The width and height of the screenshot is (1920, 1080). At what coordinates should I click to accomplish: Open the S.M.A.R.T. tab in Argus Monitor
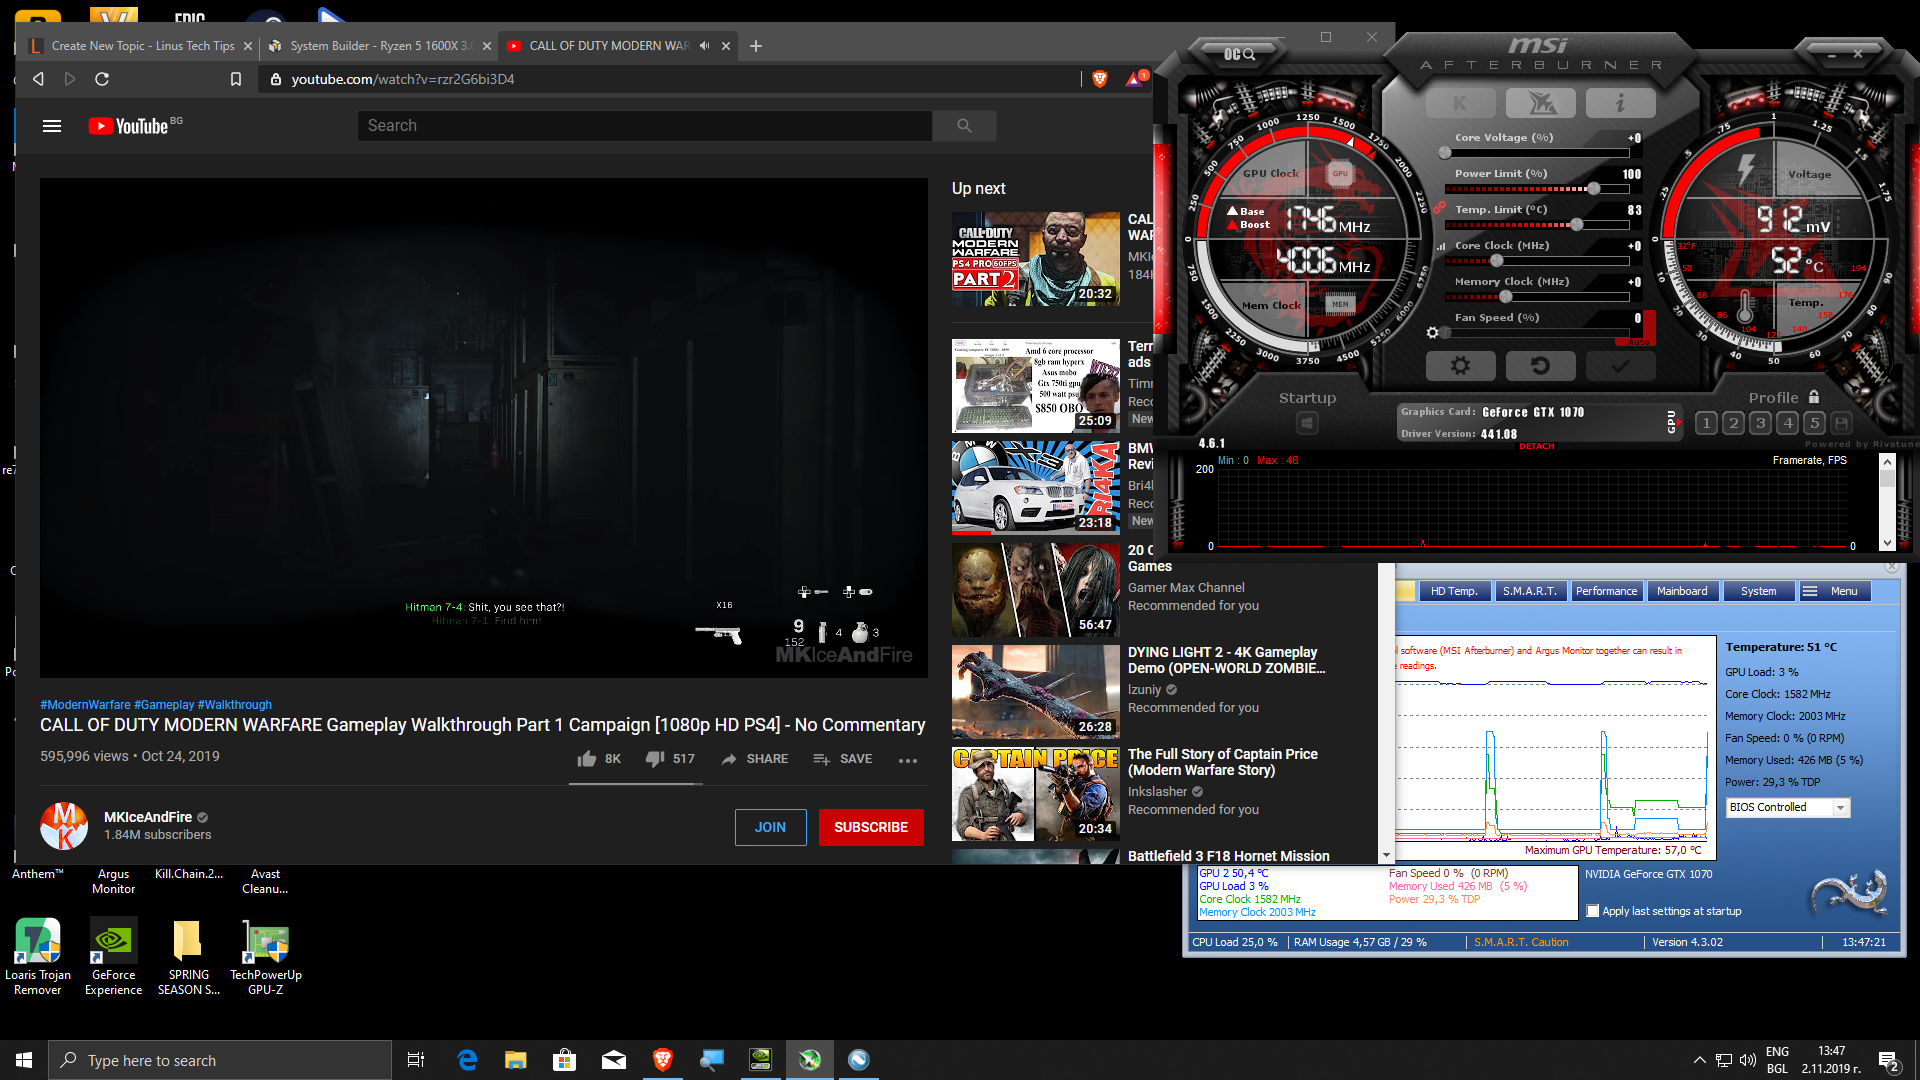[x=1529, y=591]
